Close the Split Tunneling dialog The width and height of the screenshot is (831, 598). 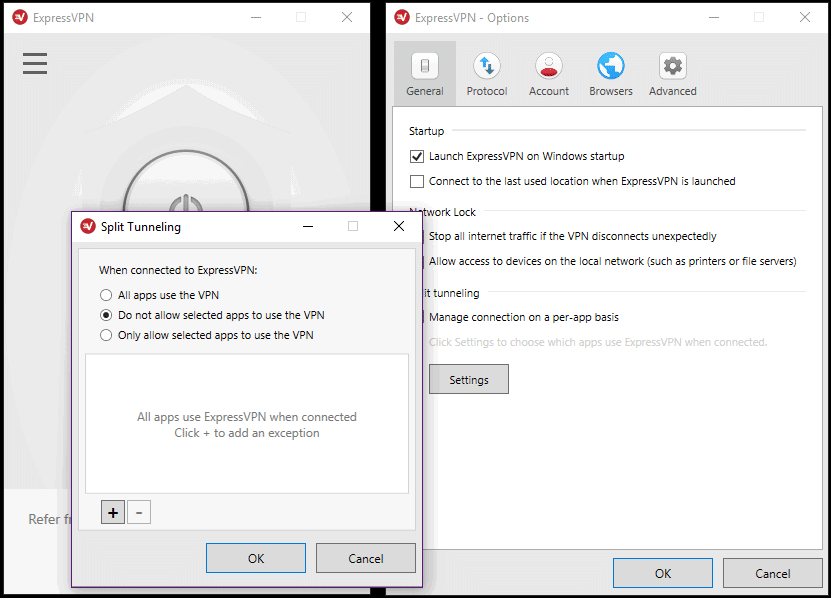coord(399,226)
